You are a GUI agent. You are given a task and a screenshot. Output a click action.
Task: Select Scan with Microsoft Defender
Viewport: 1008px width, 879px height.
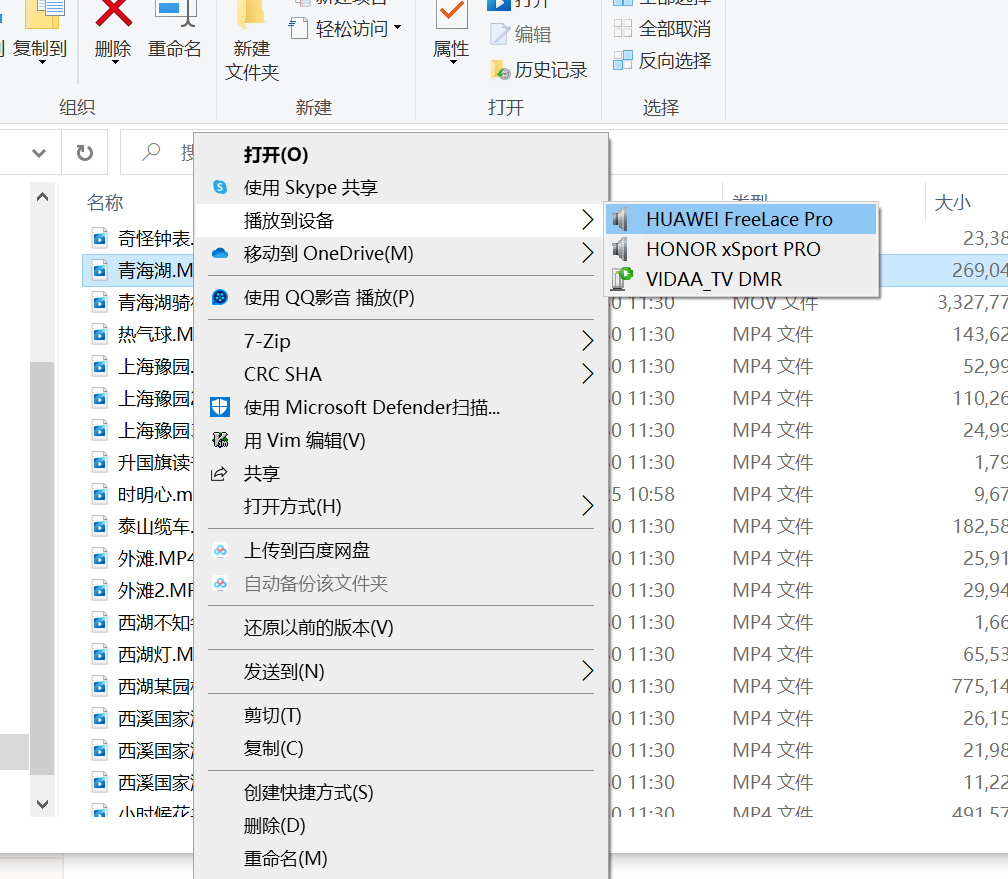click(401, 407)
